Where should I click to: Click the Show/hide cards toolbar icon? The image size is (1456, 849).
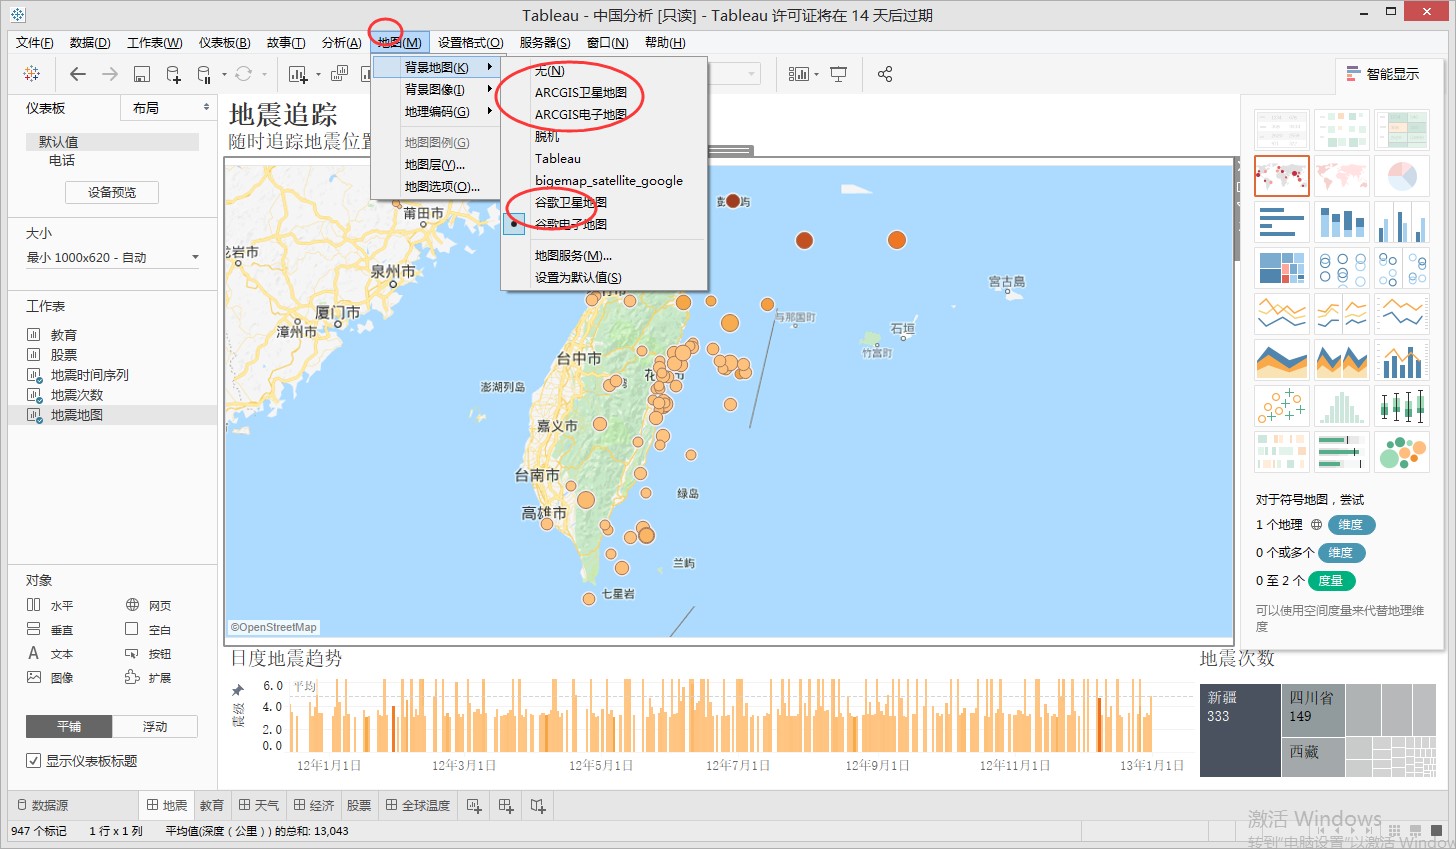(x=798, y=74)
